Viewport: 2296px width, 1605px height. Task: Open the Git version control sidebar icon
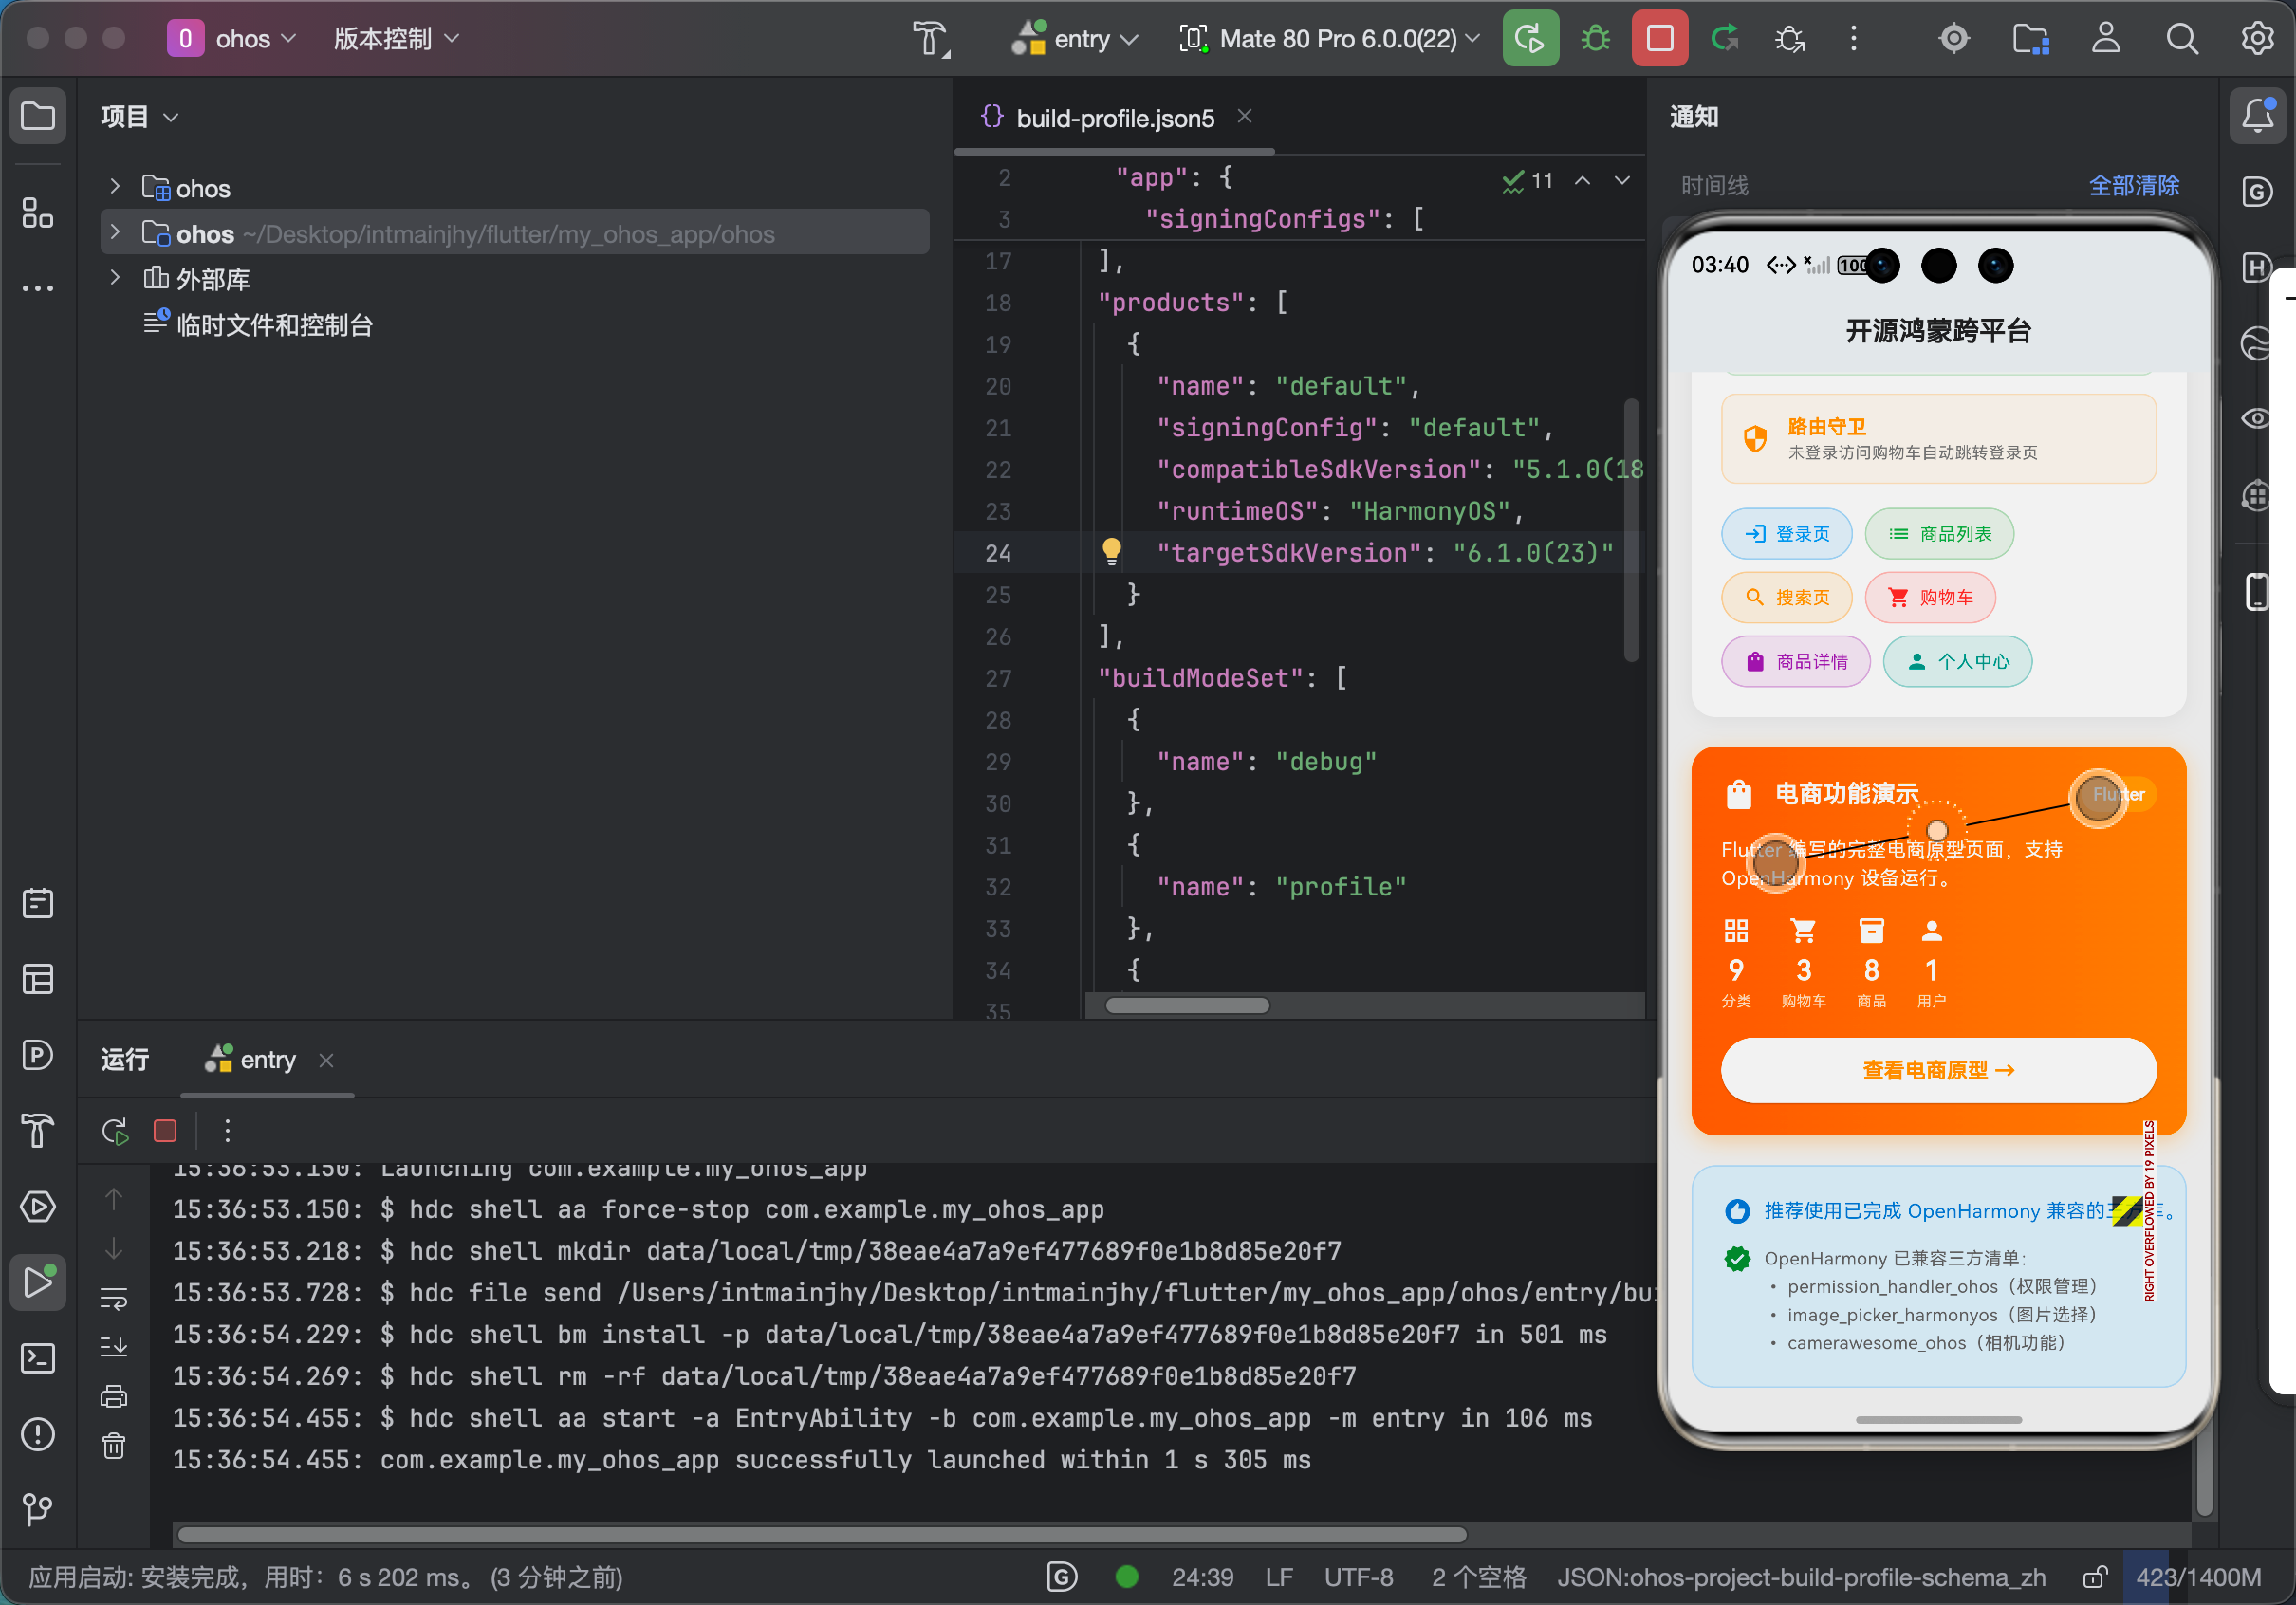click(x=38, y=1508)
